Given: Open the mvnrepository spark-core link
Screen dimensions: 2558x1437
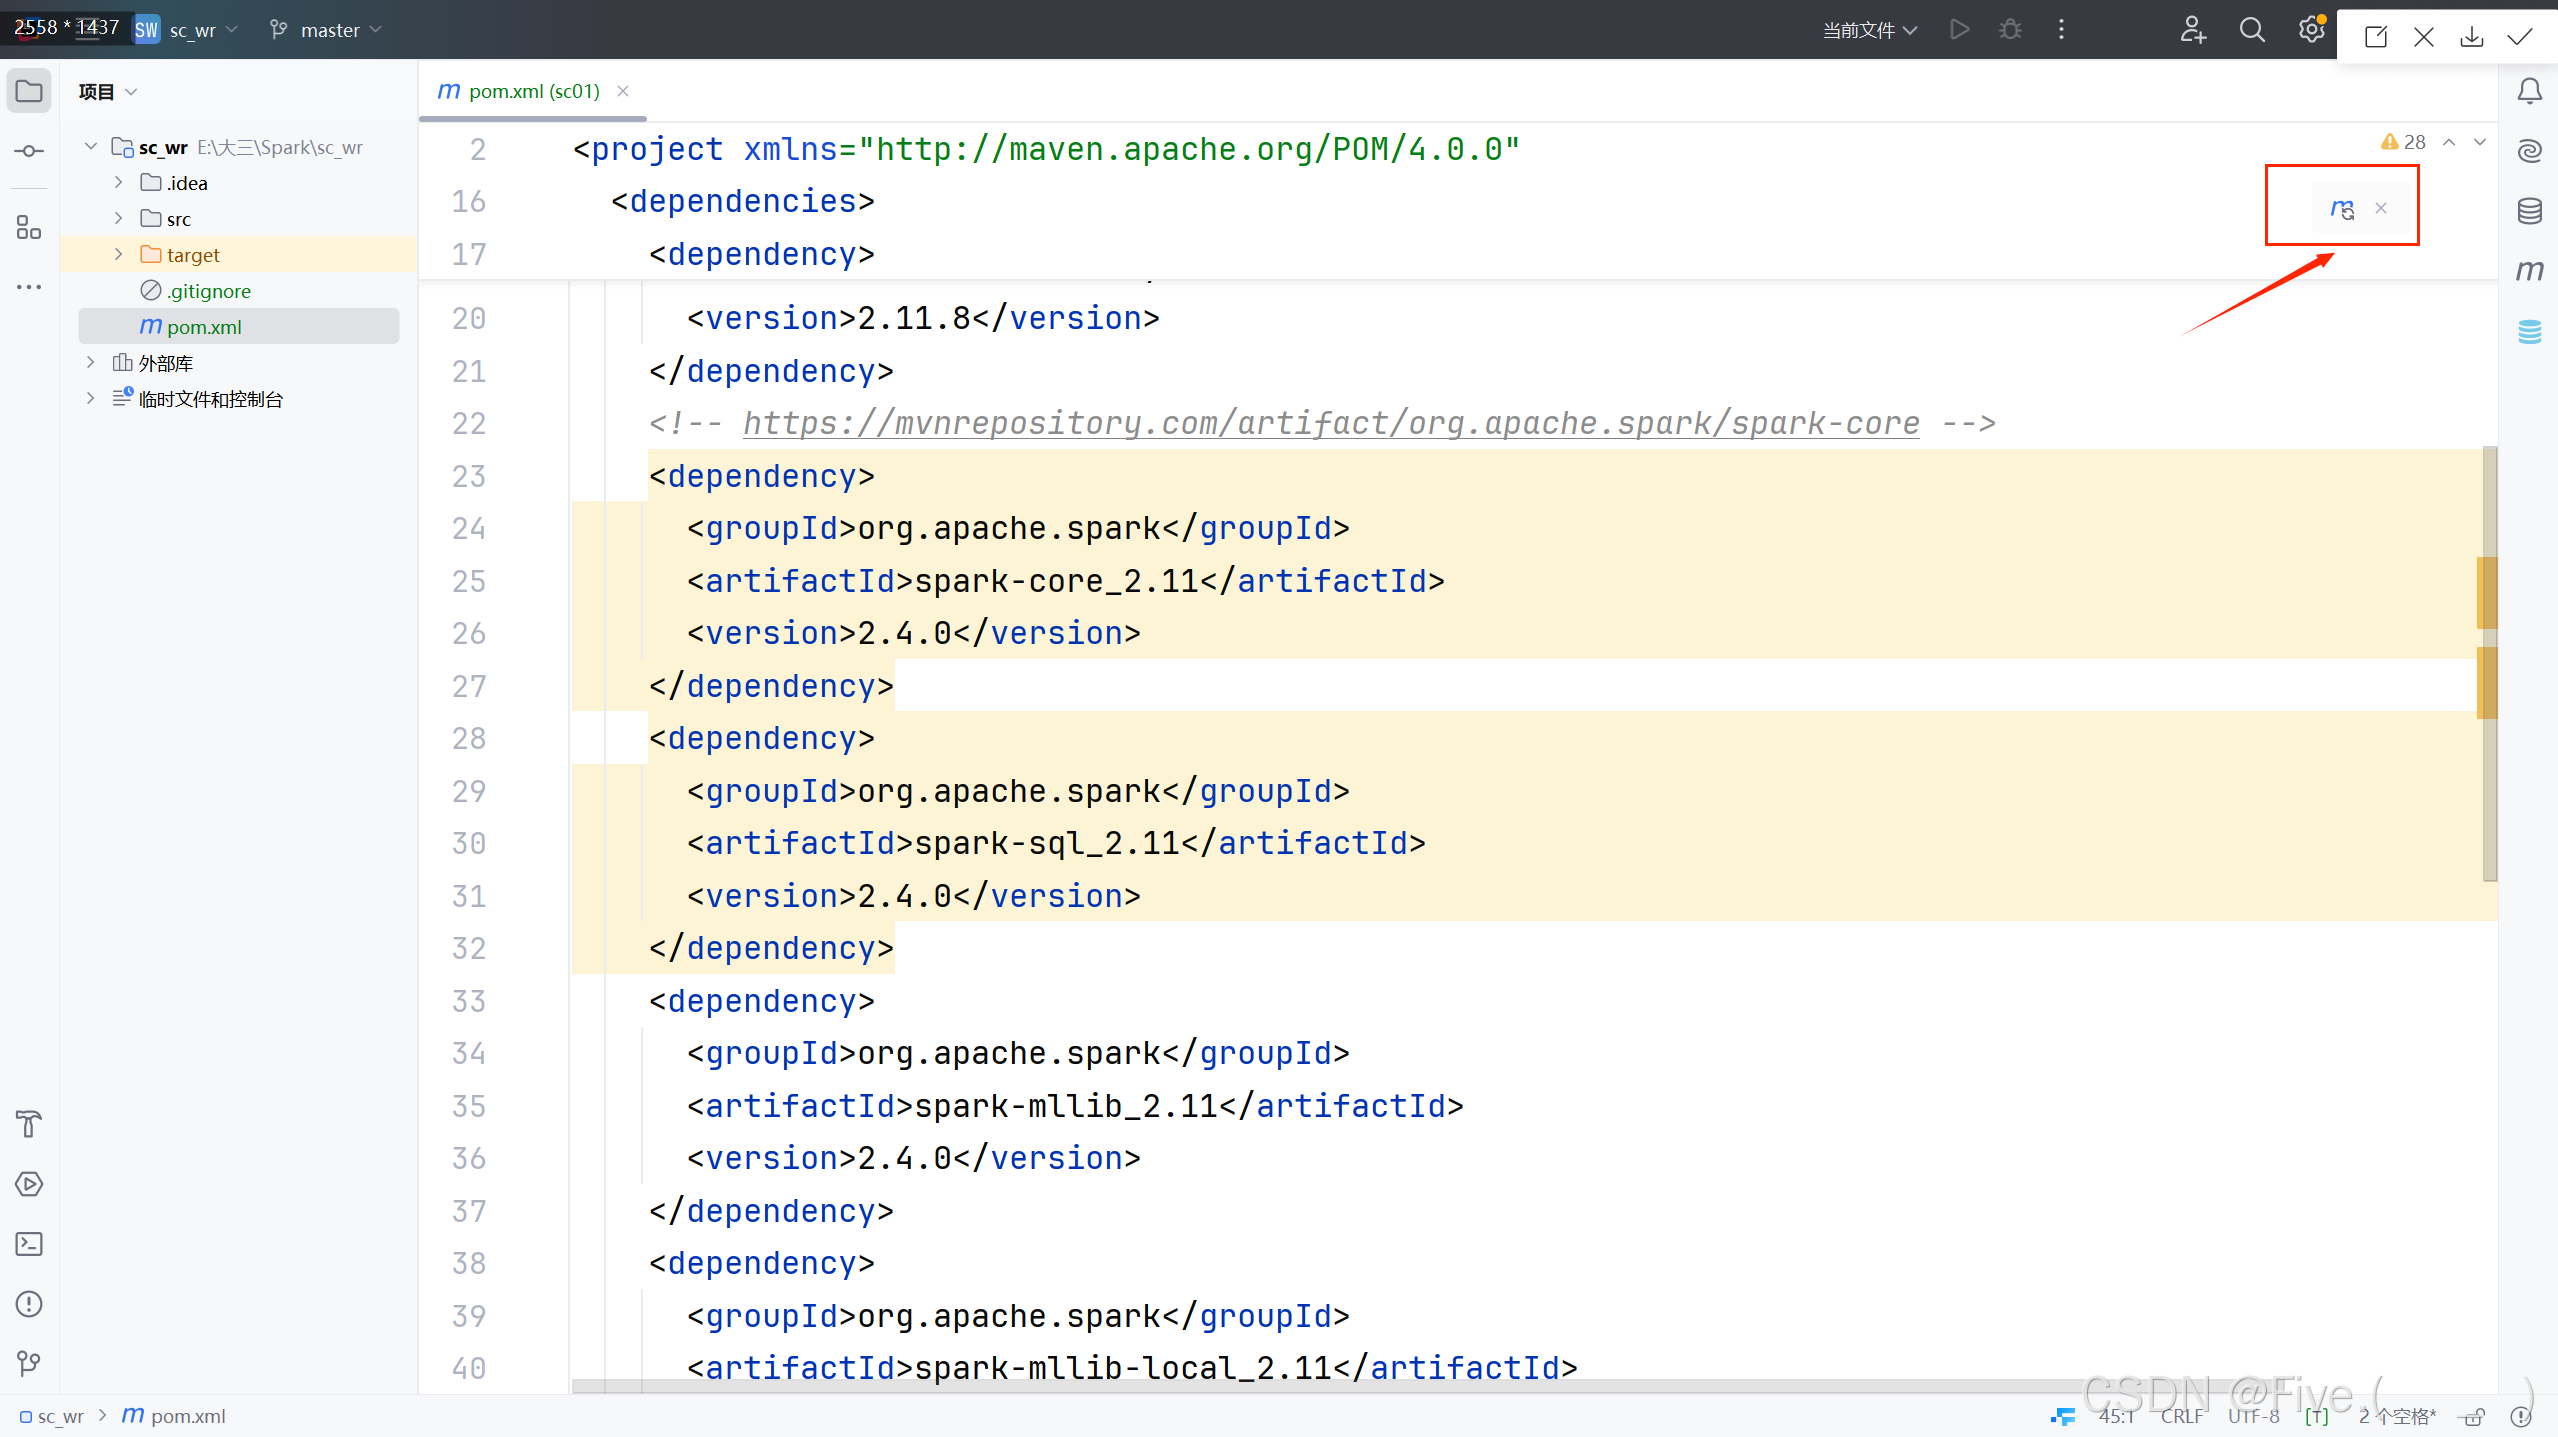Looking at the screenshot, I should coord(1330,423).
